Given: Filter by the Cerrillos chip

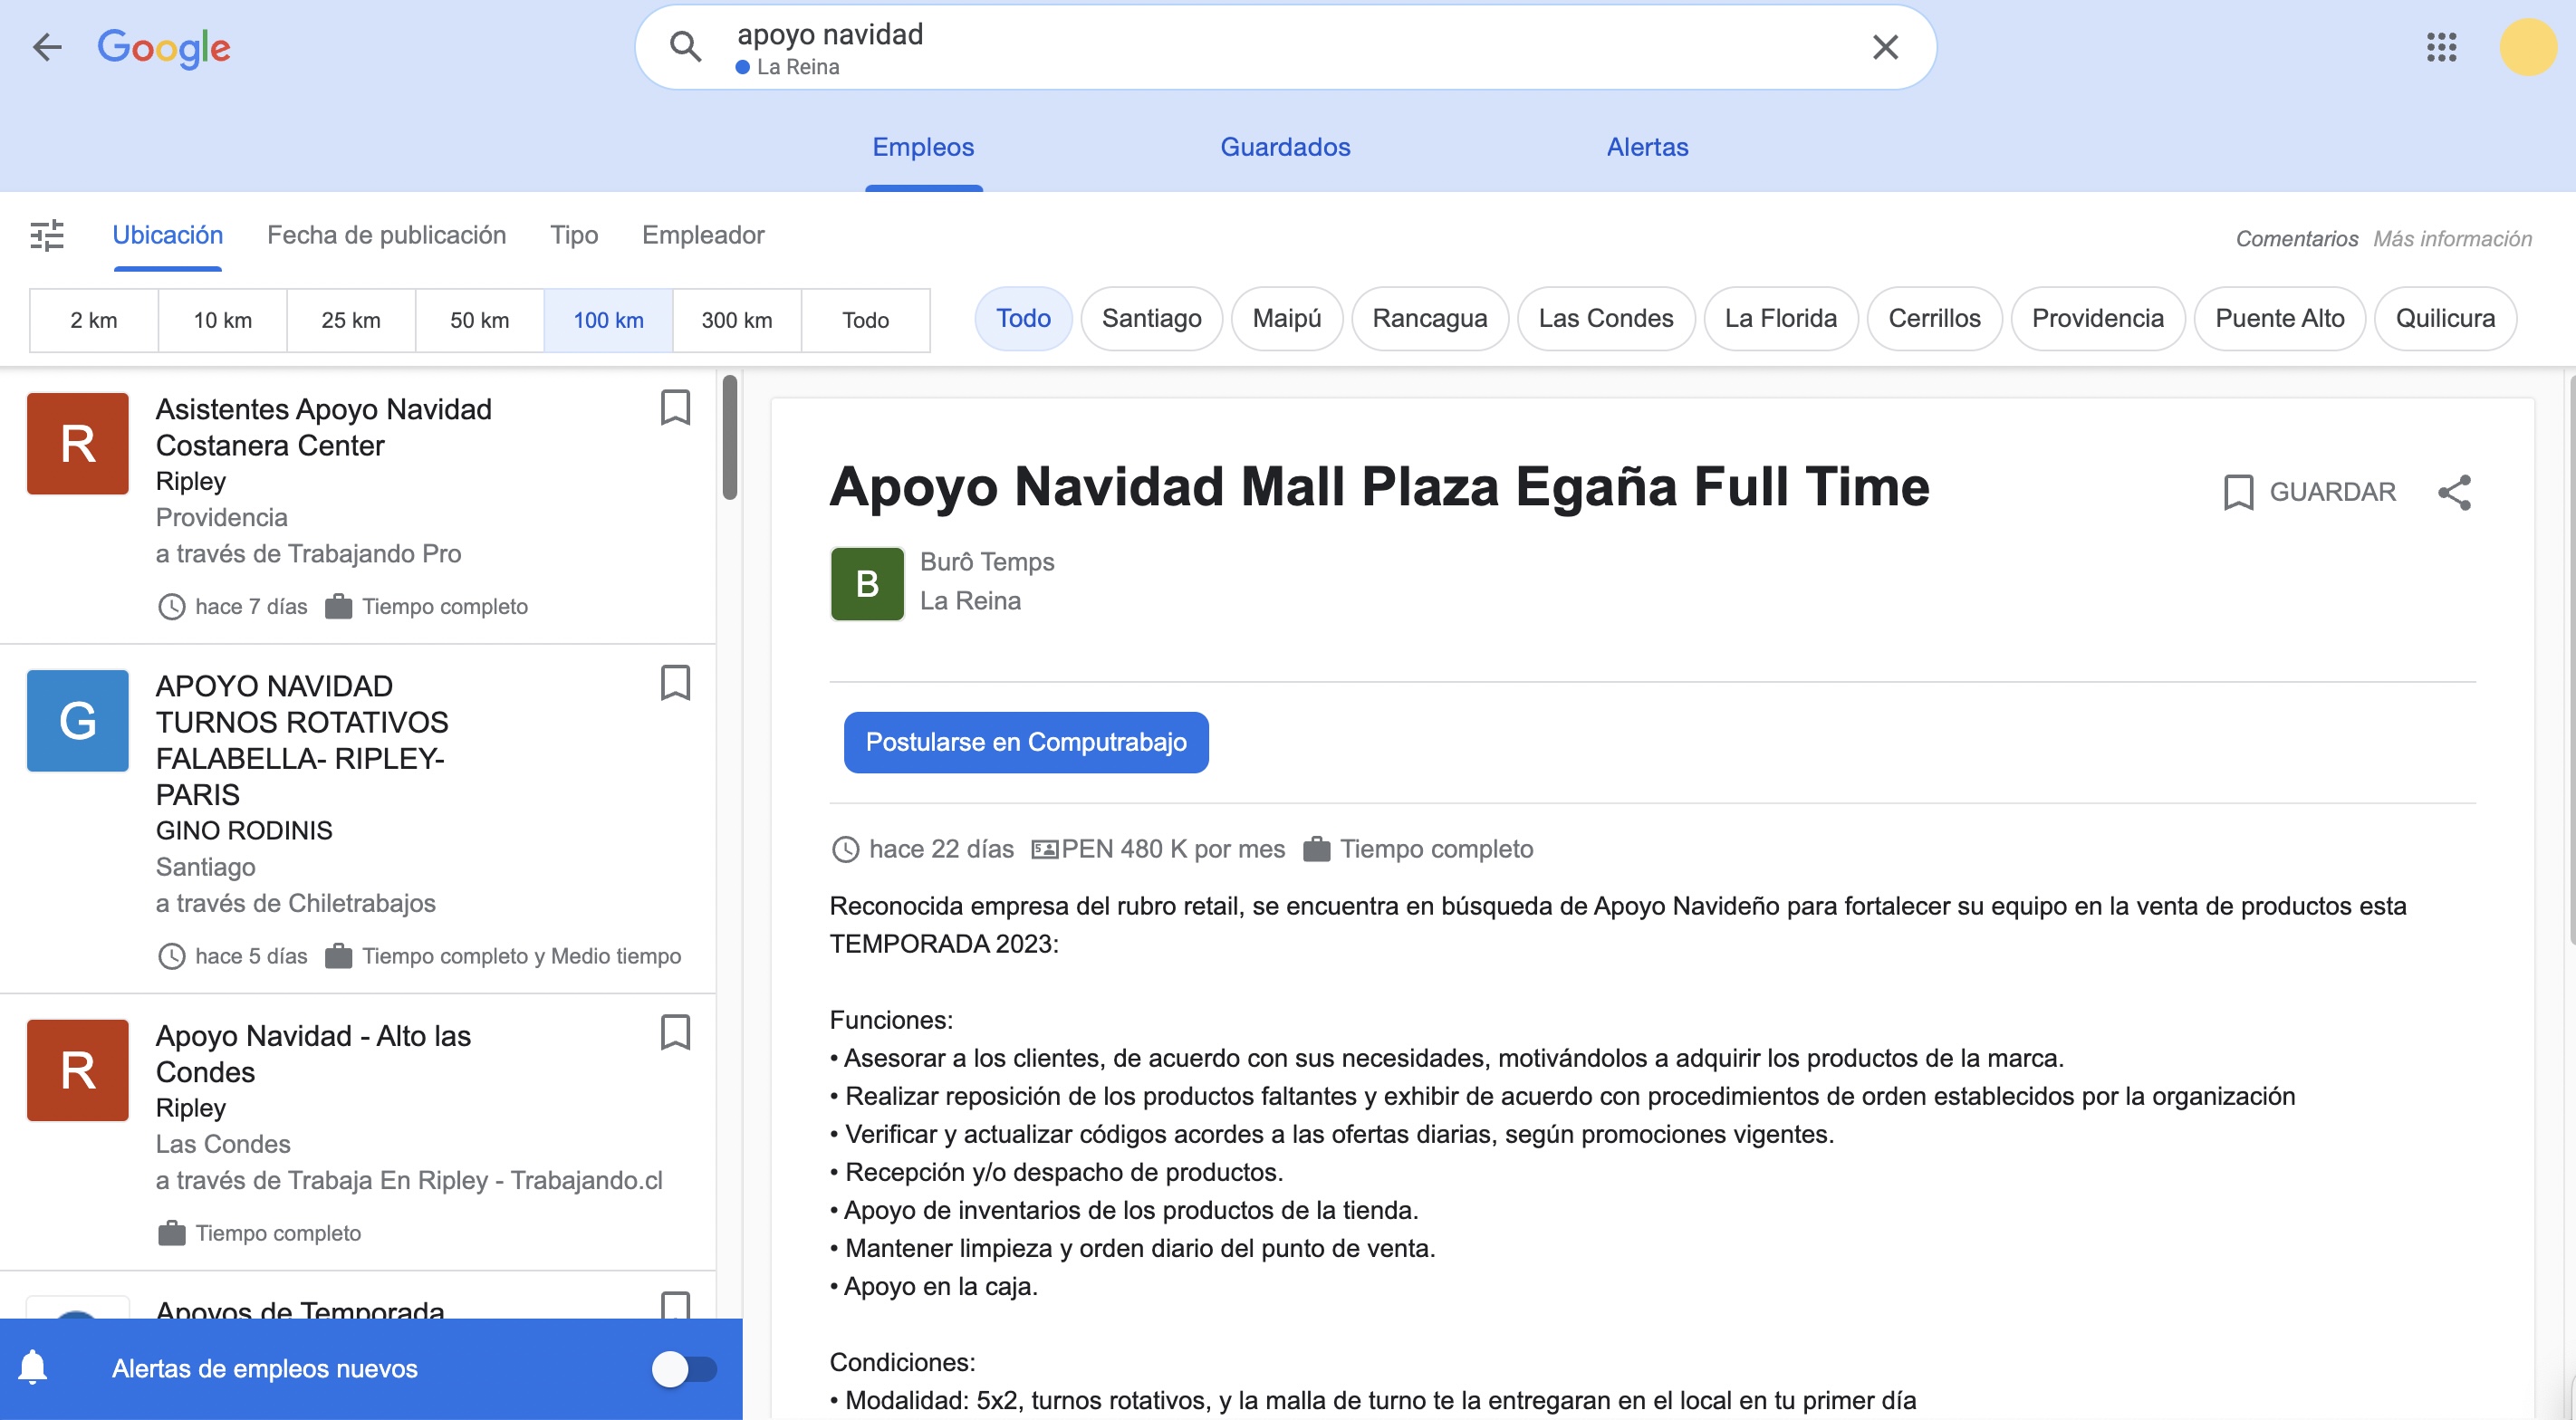Looking at the screenshot, I should tap(1934, 318).
